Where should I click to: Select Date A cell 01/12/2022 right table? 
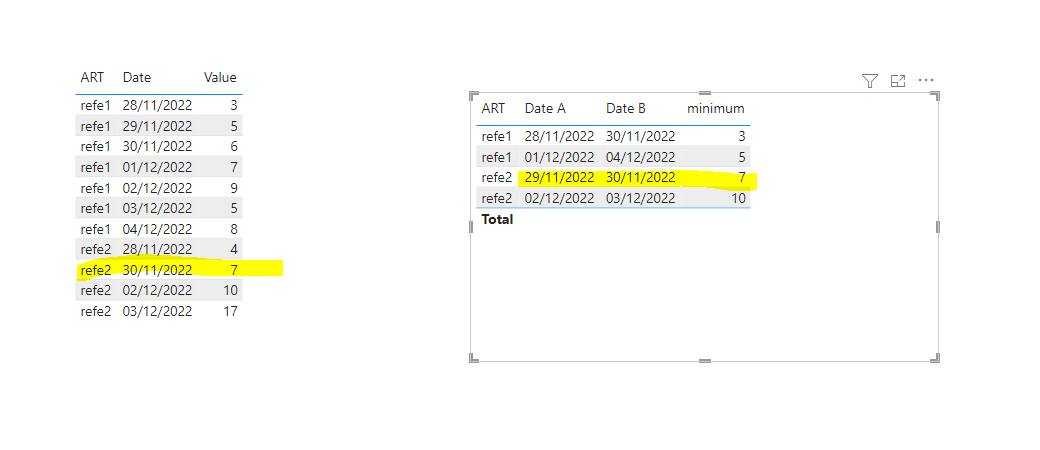tap(560, 157)
